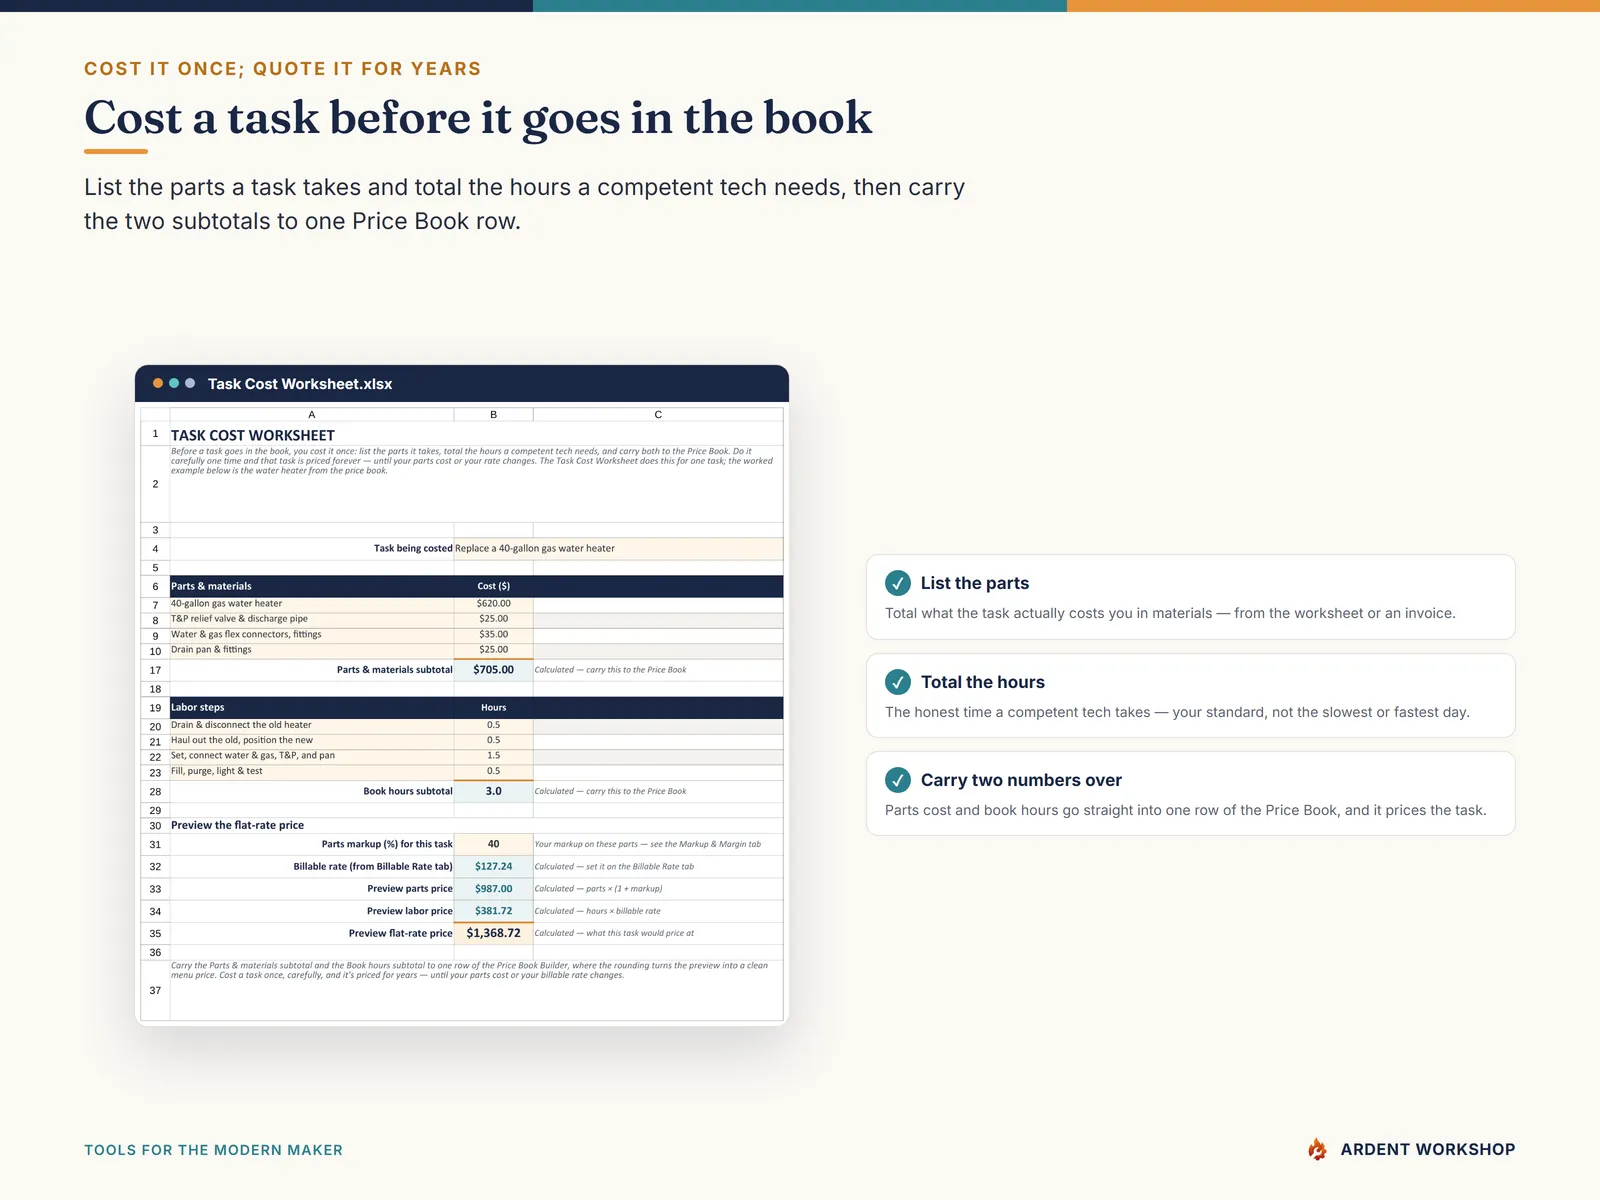Click the 'Book hours subtotal' label
Screen dimensions: 1600x1200
click(408, 791)
